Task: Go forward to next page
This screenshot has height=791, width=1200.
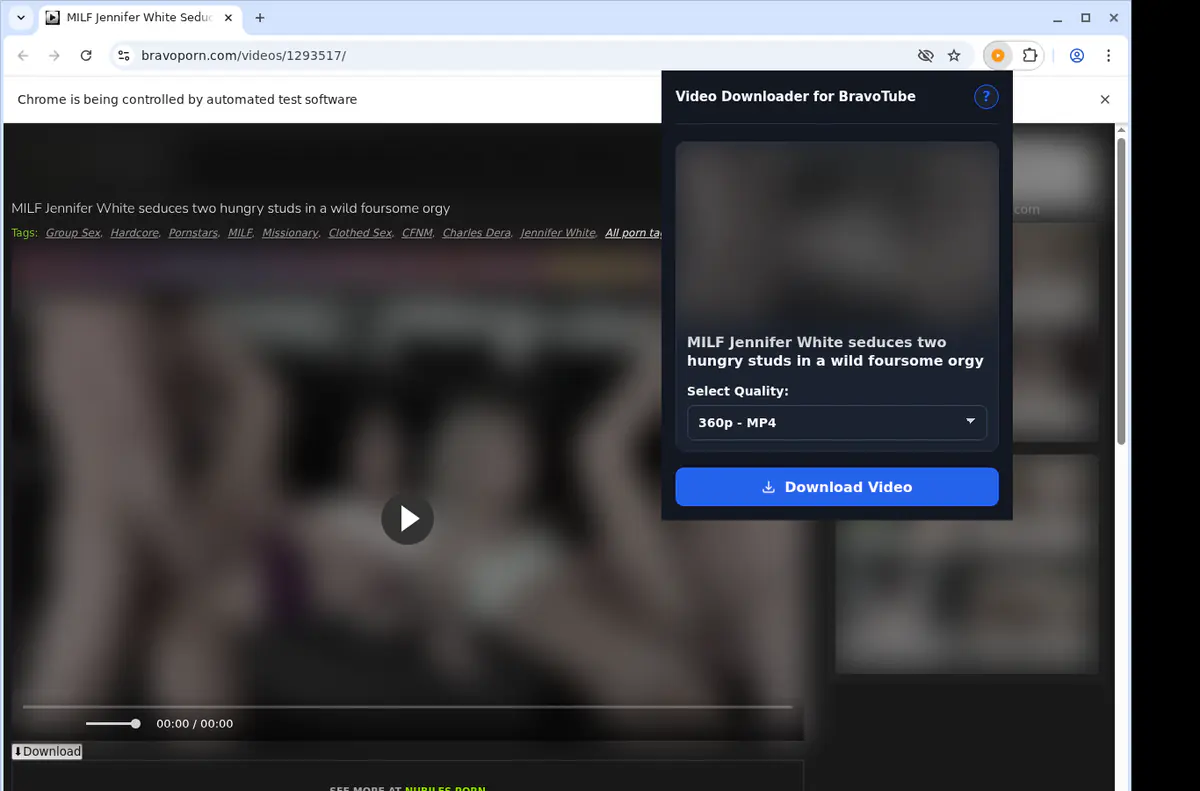Action: [55, 56]
